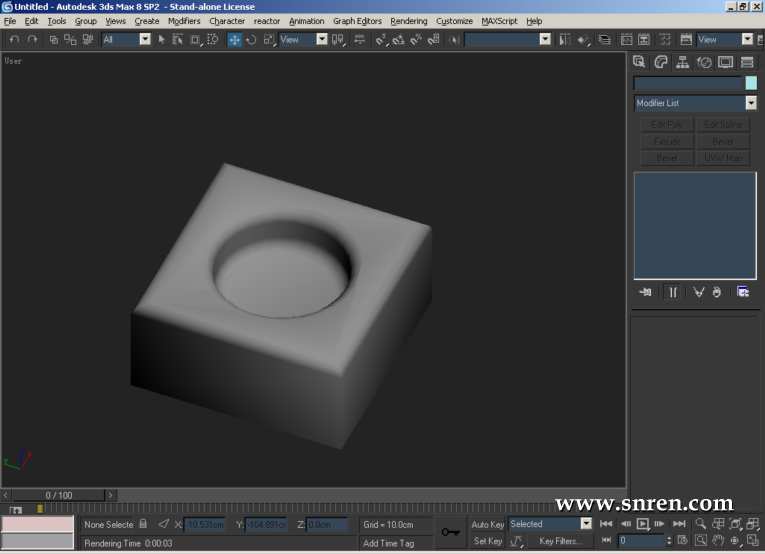Click the Pin Stack icon below modifier stack
This screenshot has width=765, height=554.
646,292
